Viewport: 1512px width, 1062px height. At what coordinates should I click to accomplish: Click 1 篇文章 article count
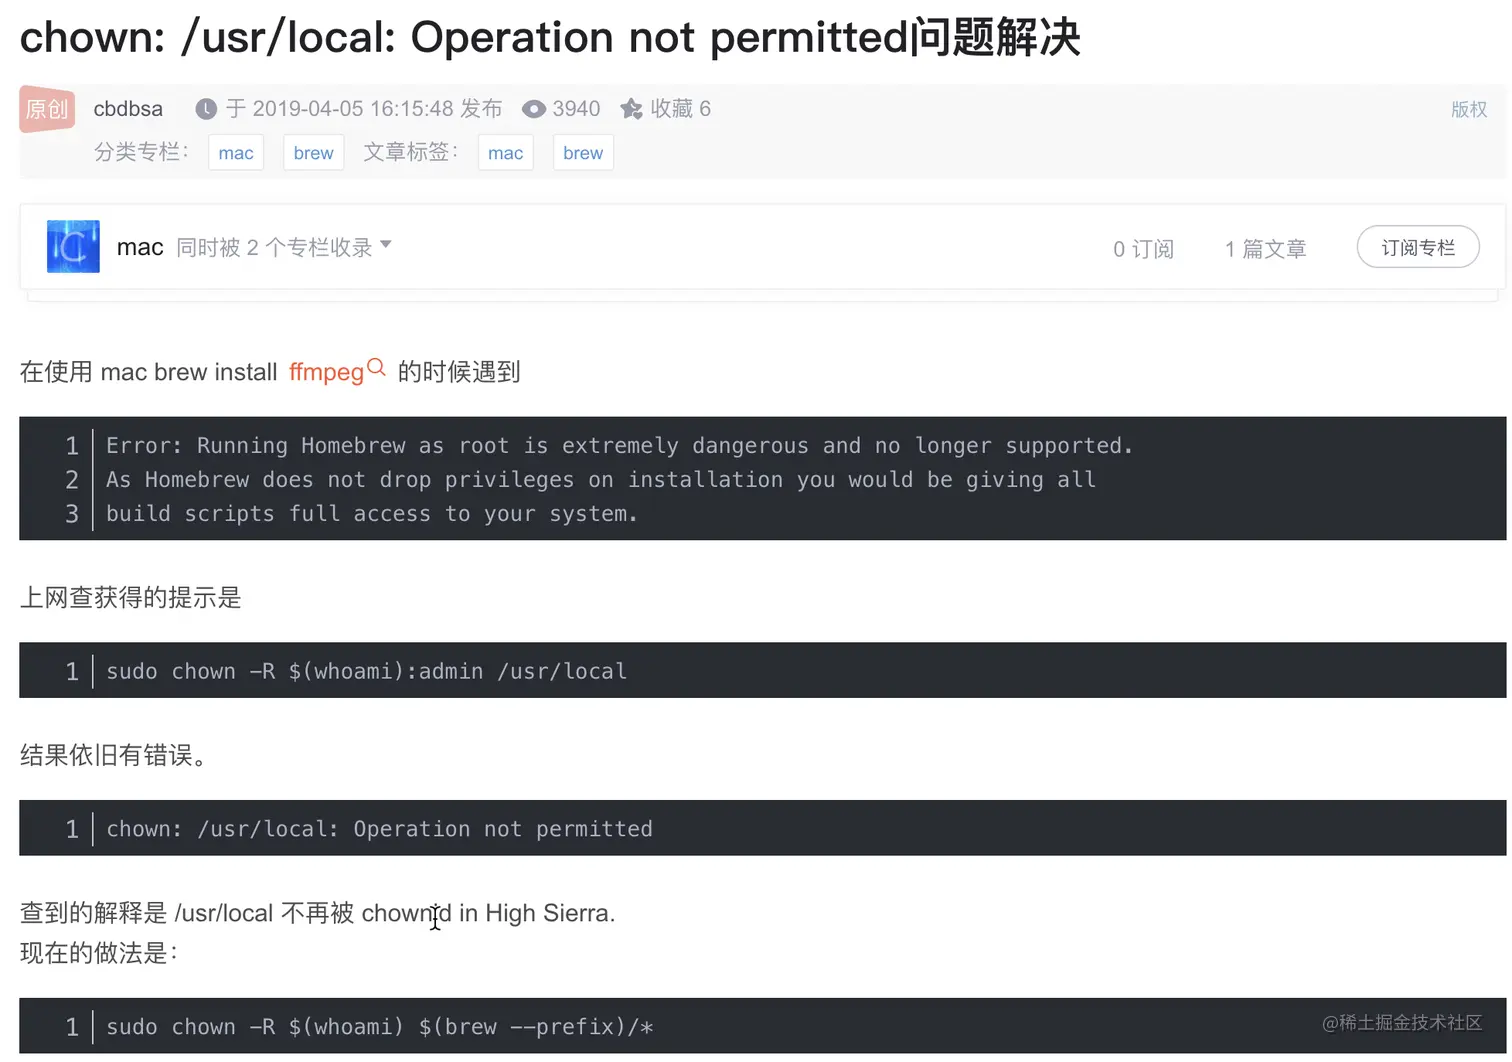point(1266,249)
